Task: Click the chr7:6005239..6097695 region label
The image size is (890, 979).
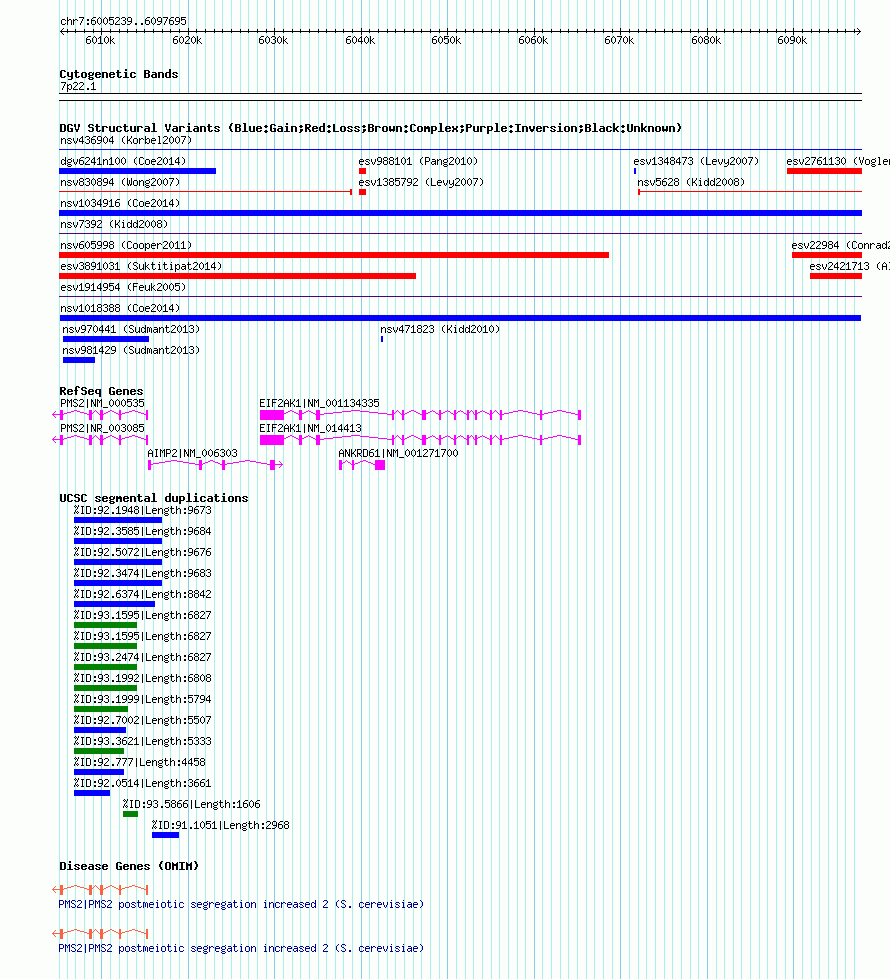Action: (123, 21)
